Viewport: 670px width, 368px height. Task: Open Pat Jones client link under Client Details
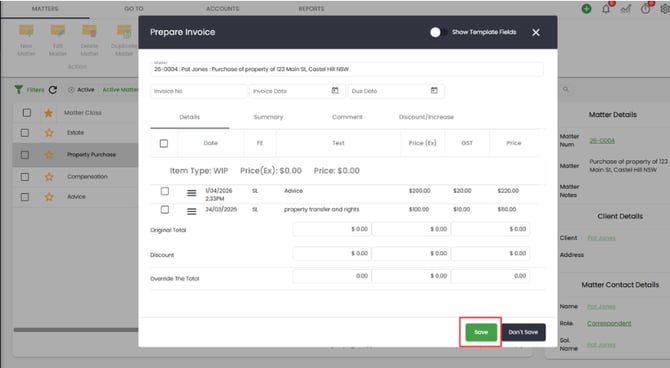601,238
